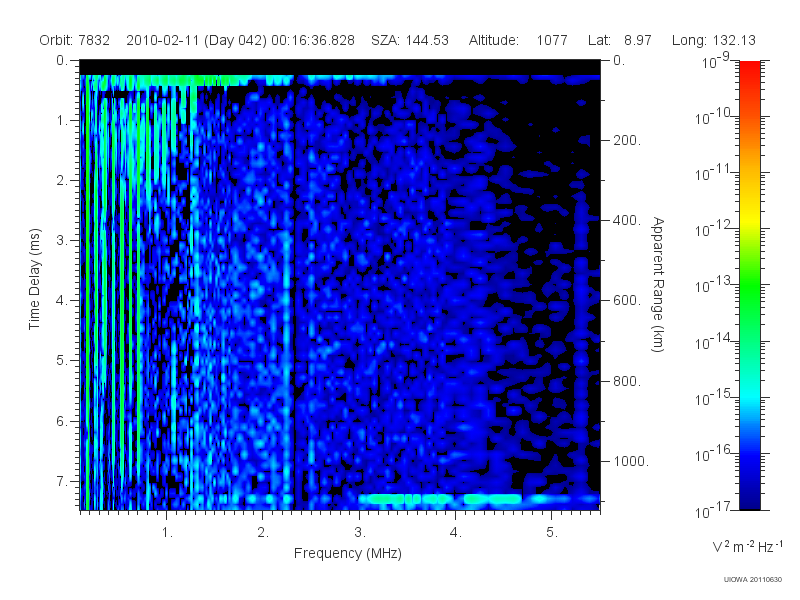Click the time delay tick '4.'
This screenshot has width=800, height=600.
(62, 301)
